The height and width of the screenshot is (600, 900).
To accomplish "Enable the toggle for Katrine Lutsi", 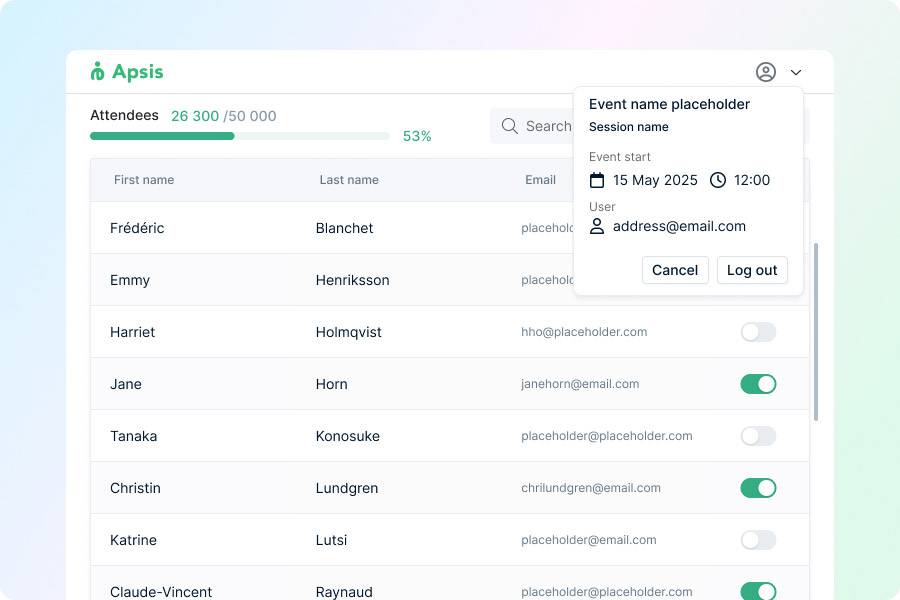I will [758, 540].
